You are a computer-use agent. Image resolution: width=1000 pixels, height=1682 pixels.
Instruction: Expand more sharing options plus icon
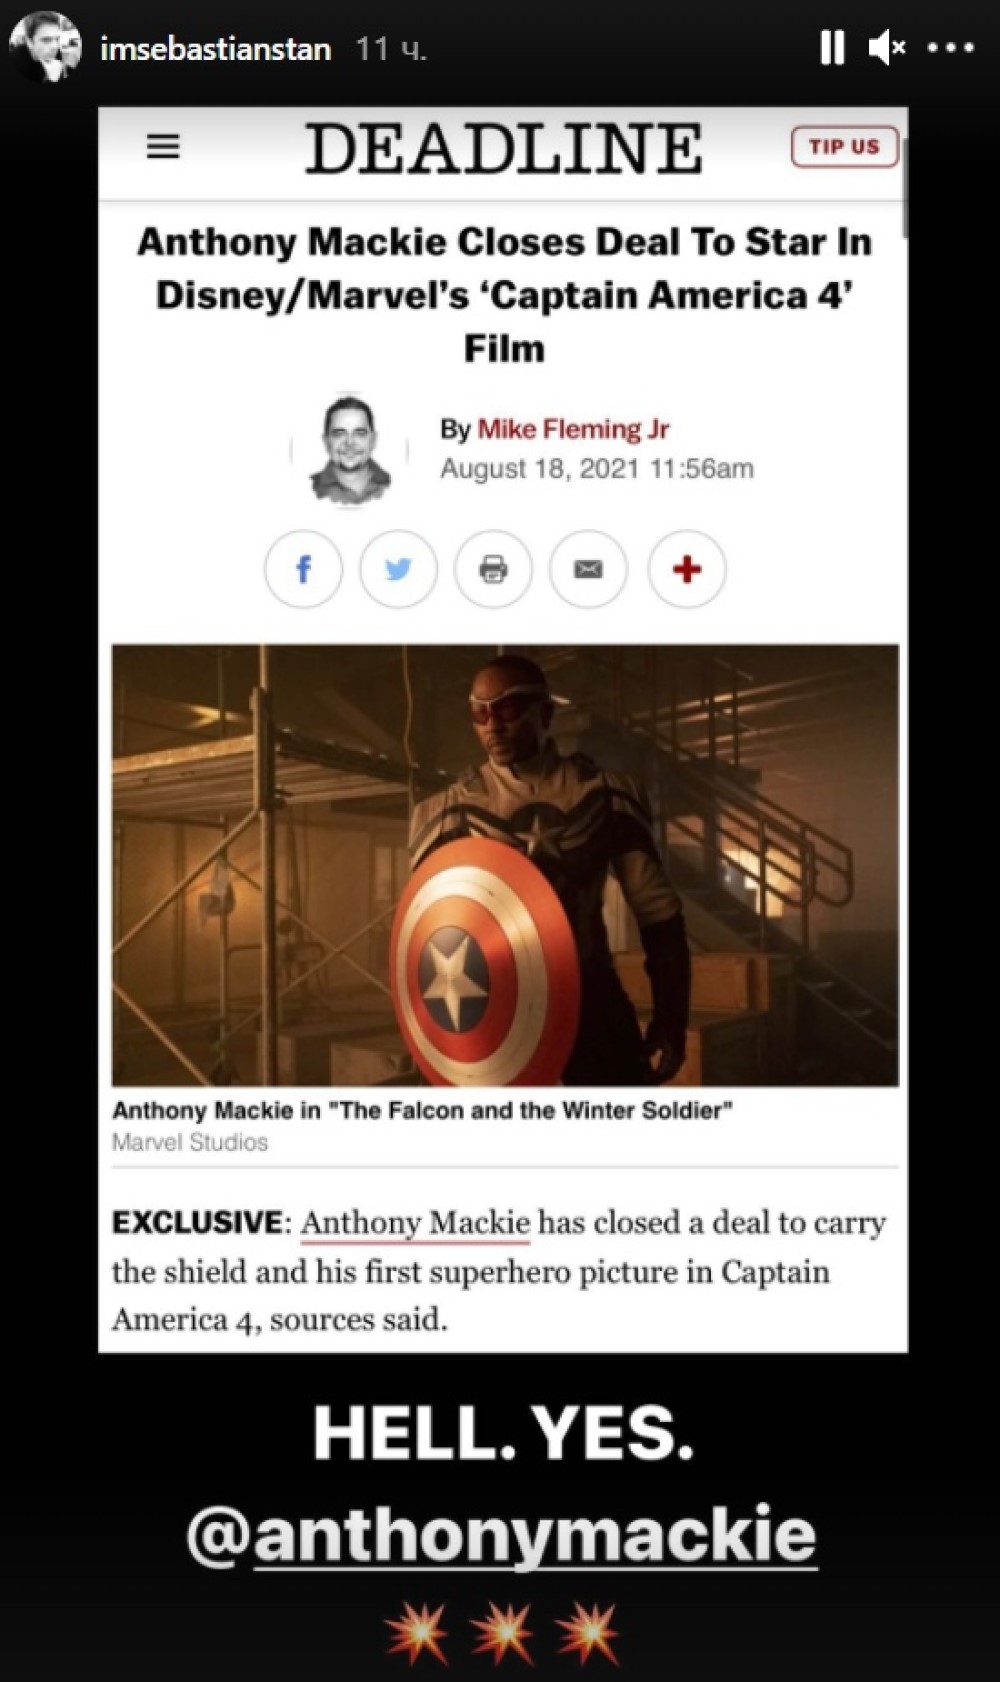pyautogui.click(x=686, y=569)
